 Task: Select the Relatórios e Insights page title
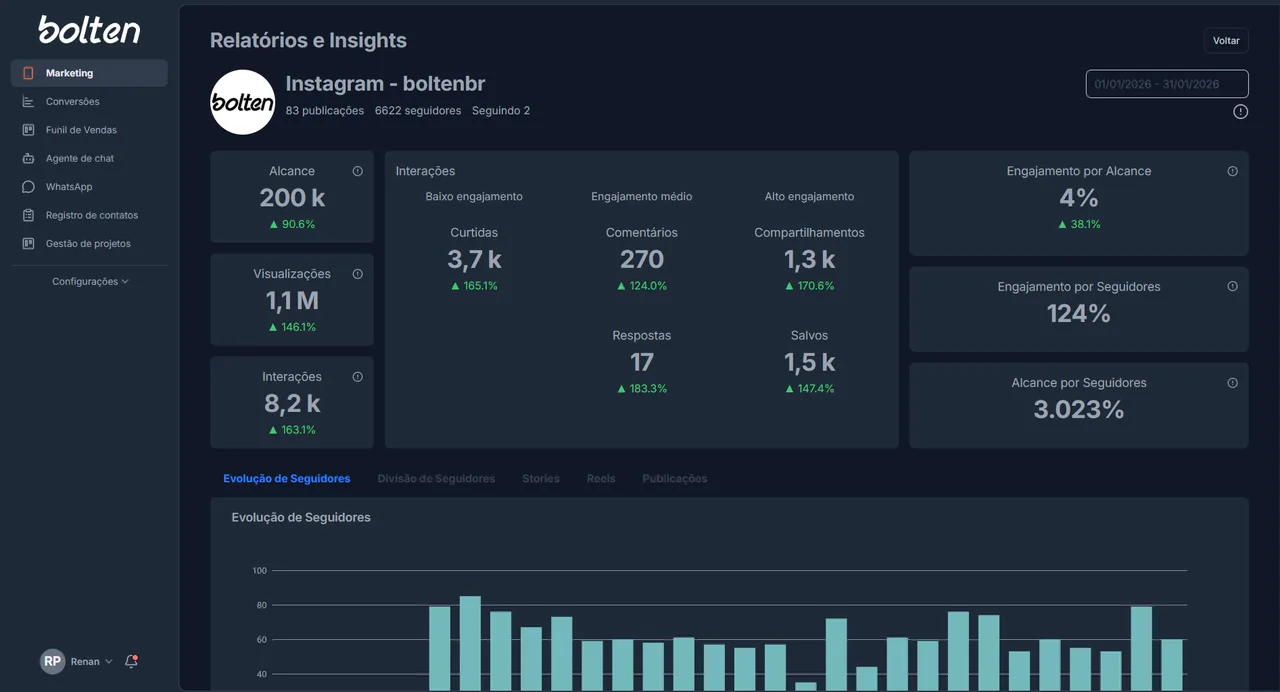pyautogui.click(x=308, y=41)
